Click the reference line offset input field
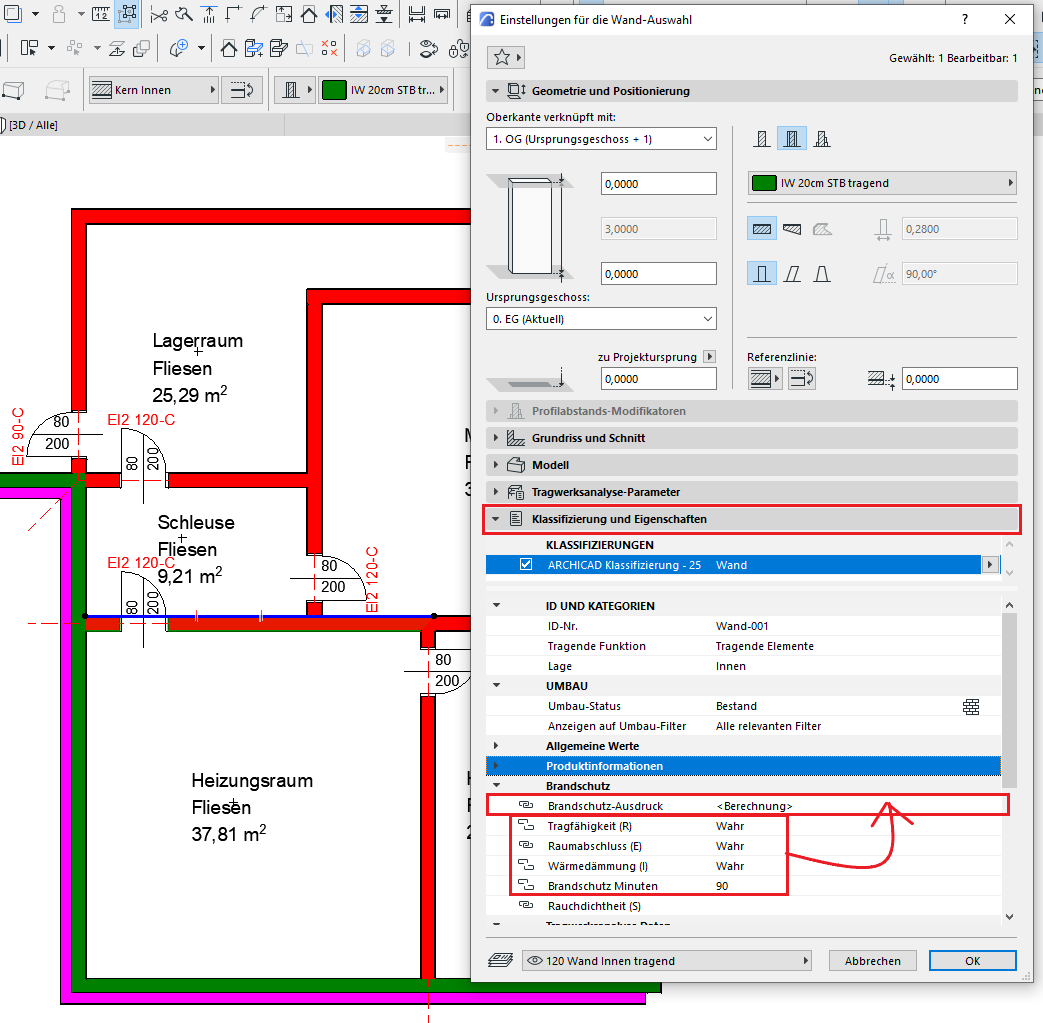1043x1023 pixels. click(958, 379)
